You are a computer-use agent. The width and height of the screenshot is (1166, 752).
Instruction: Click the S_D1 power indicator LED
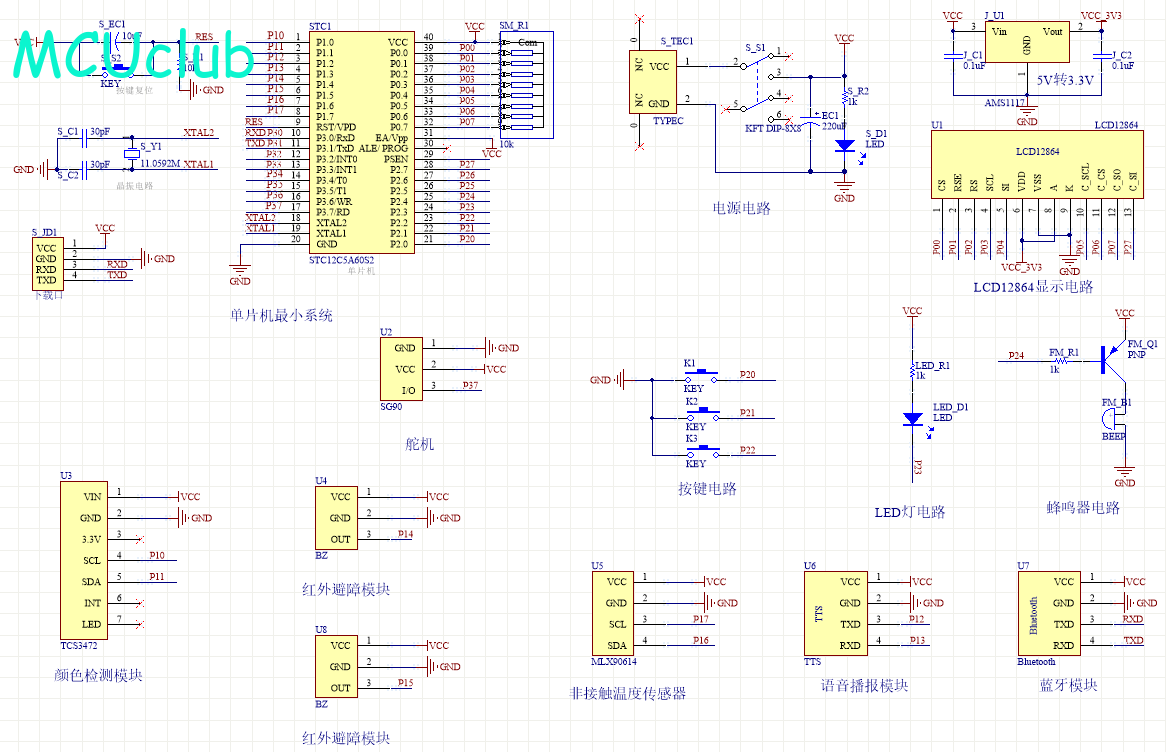coord(844,145)
